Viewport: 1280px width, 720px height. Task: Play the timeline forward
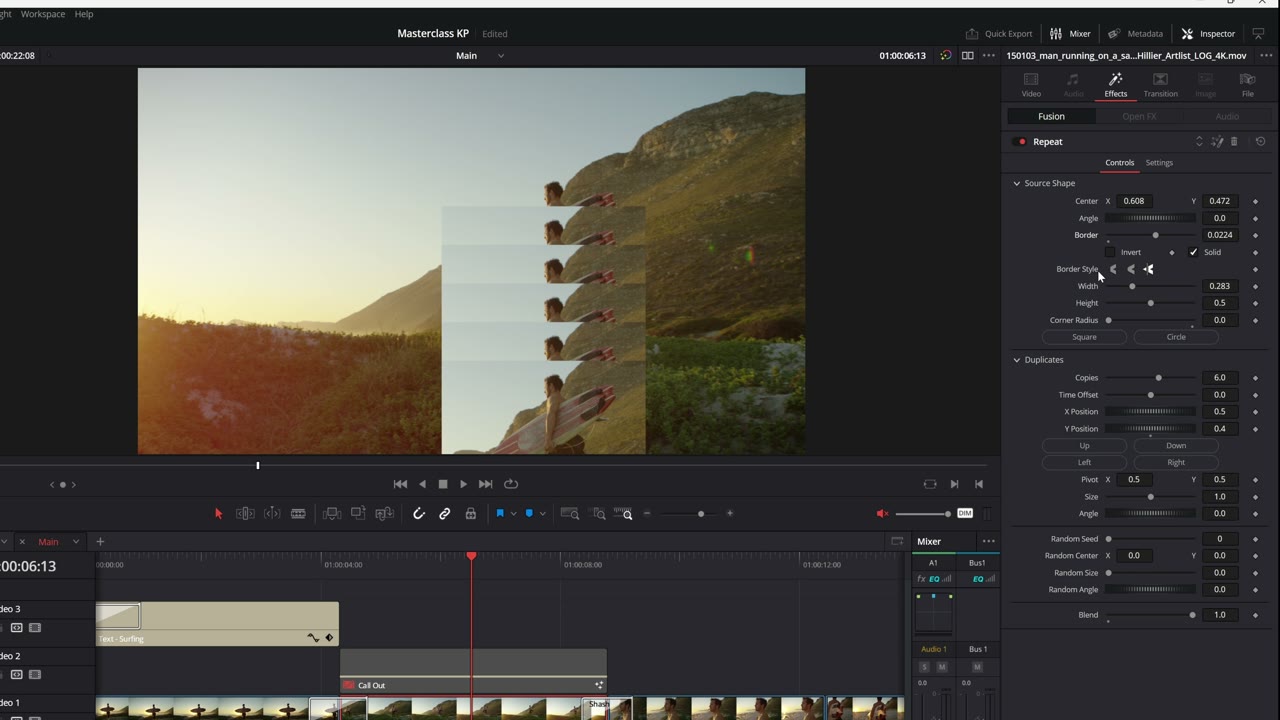pyautogui.click(x=463, y=484)
